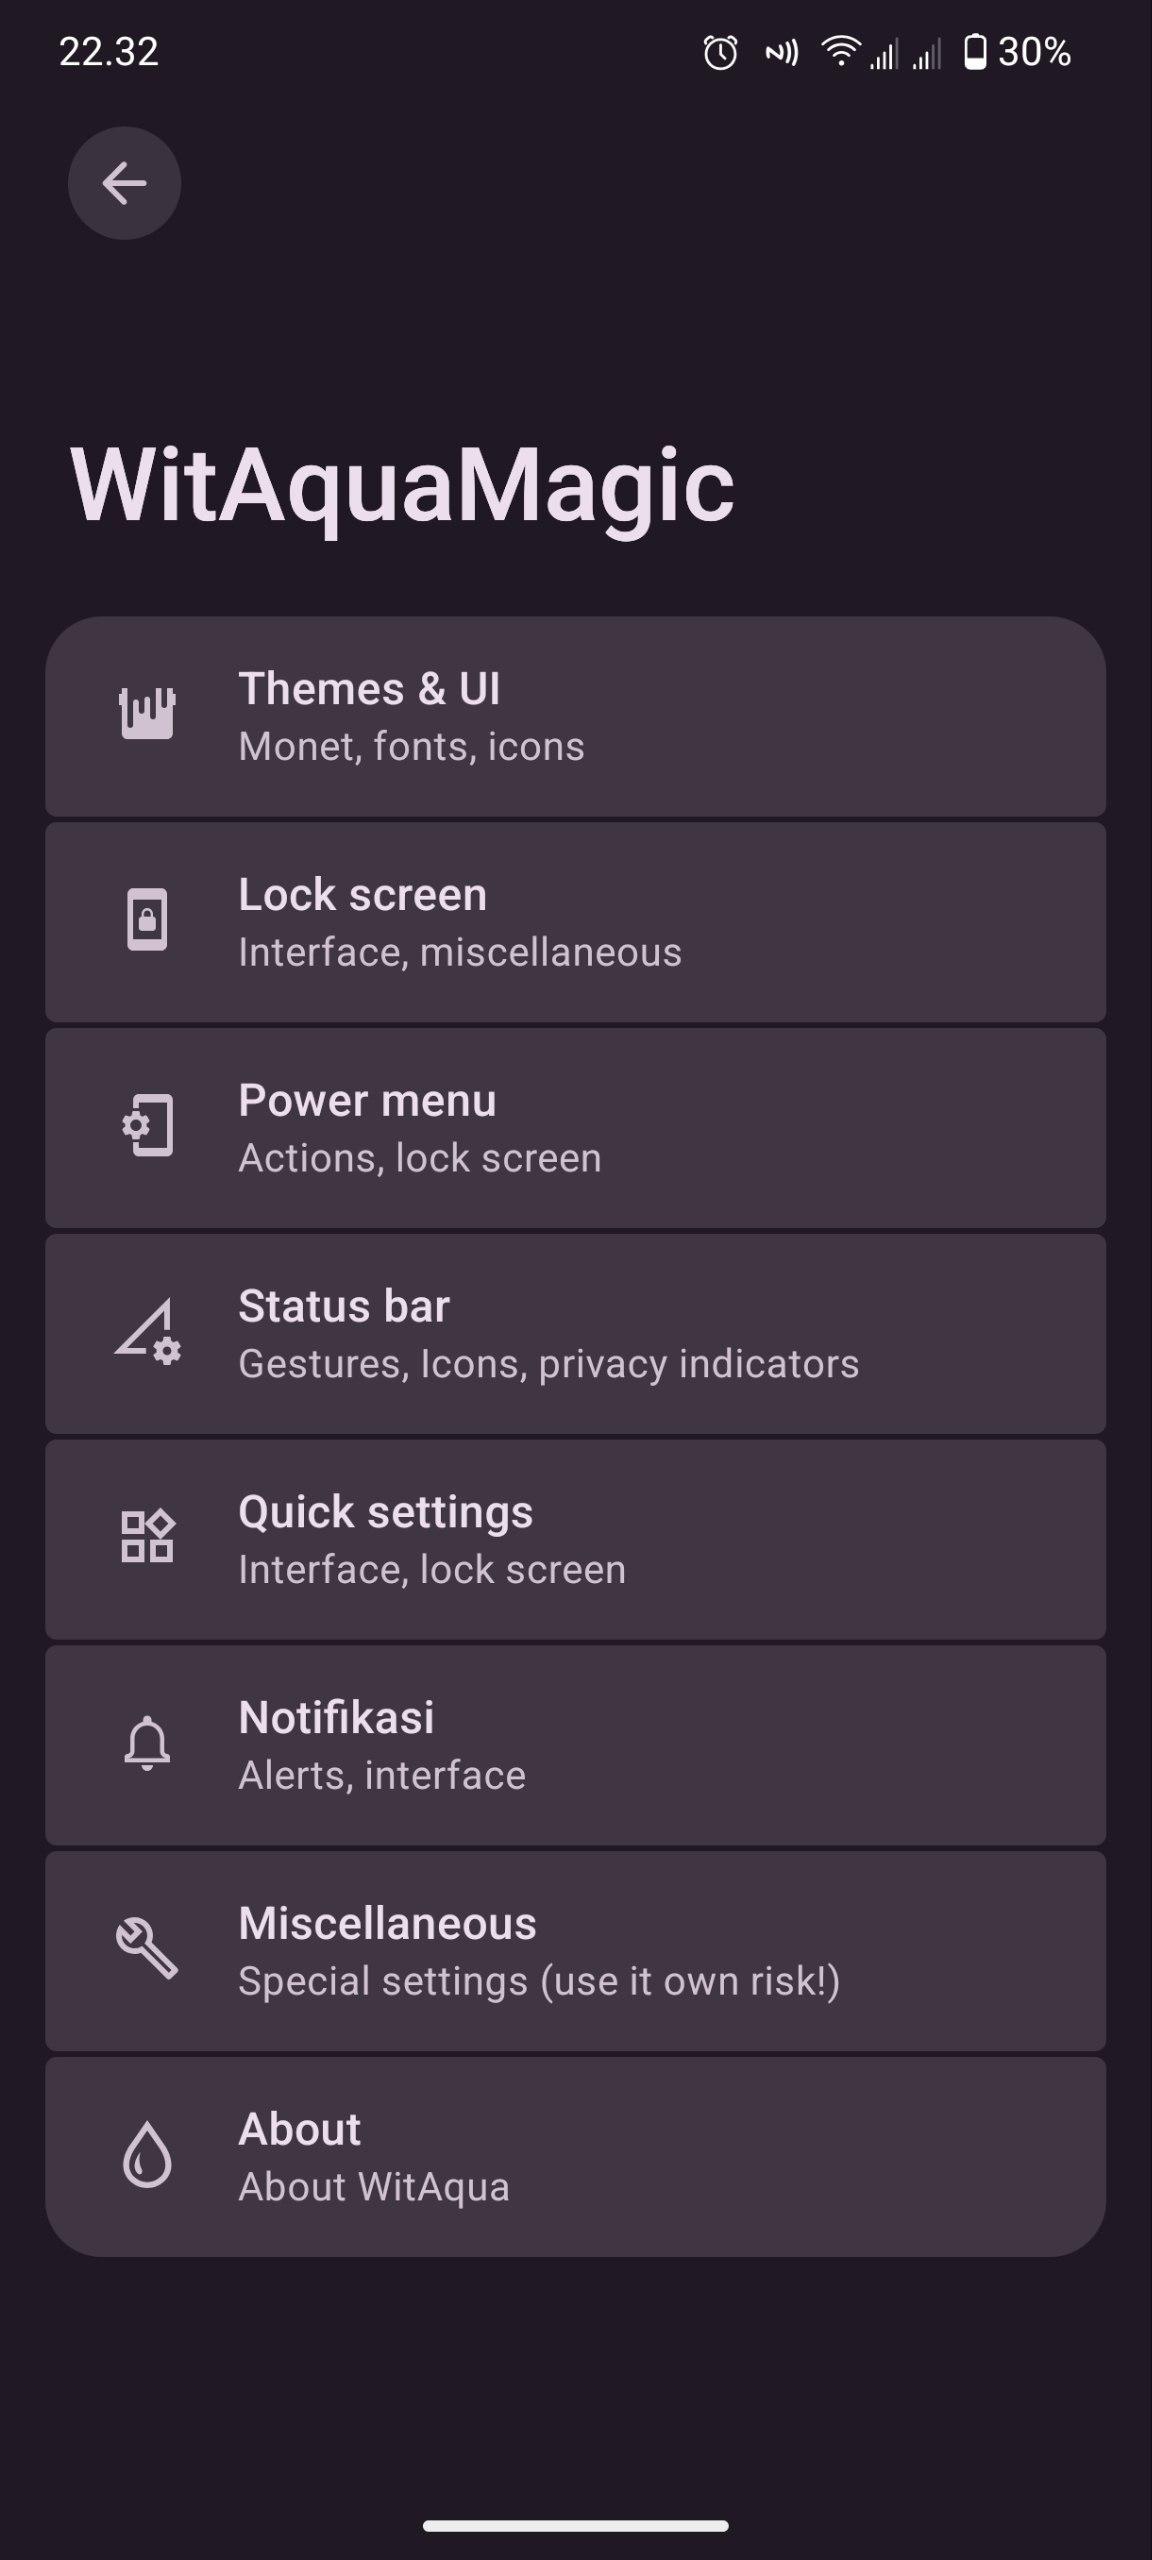Open the Lock screen settings

click(x=575, y=922)
